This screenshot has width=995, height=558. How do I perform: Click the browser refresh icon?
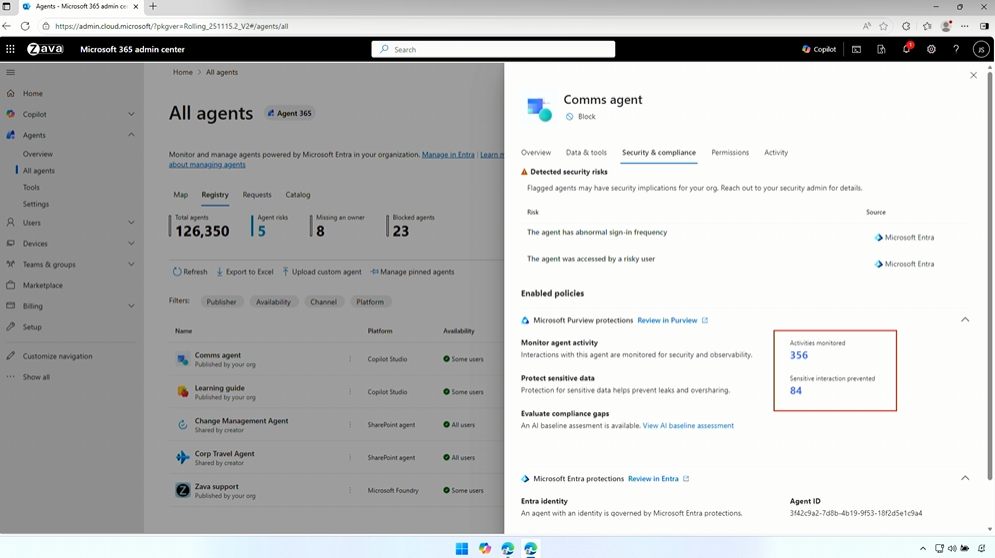click(25, 26)
